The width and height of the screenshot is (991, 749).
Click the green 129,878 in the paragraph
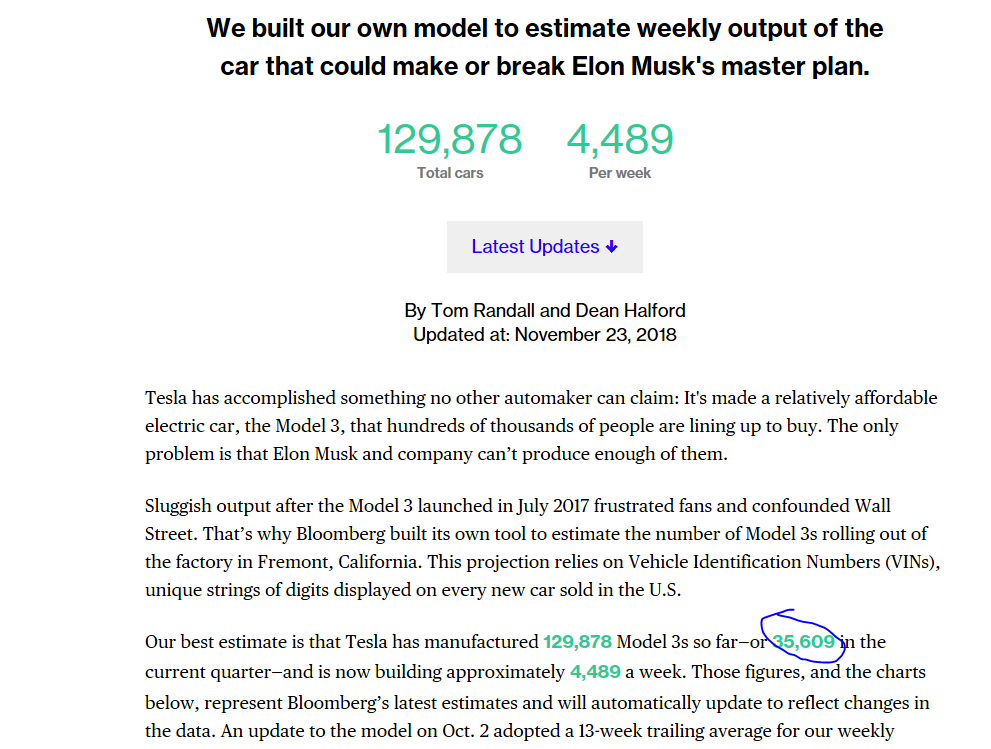577,642
